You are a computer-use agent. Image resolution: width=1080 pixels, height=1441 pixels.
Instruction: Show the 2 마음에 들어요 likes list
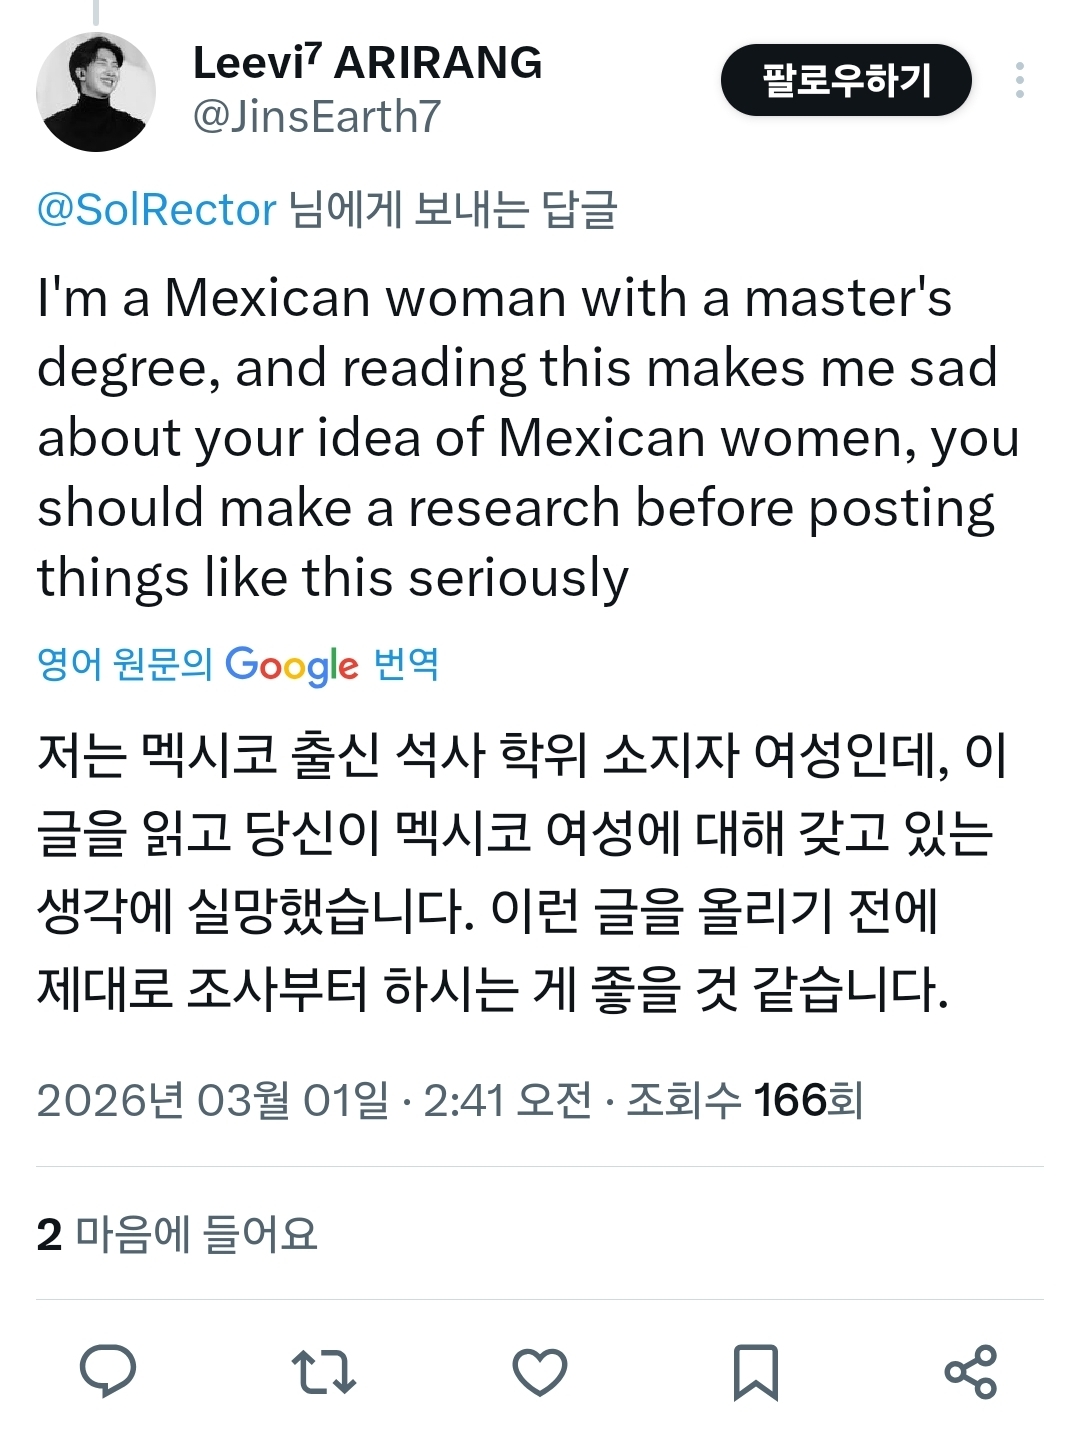177,1234
